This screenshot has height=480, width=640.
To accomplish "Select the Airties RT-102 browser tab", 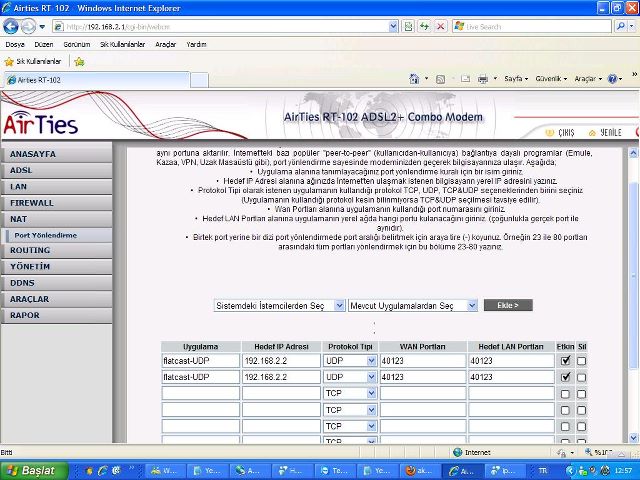I will 97,80.
